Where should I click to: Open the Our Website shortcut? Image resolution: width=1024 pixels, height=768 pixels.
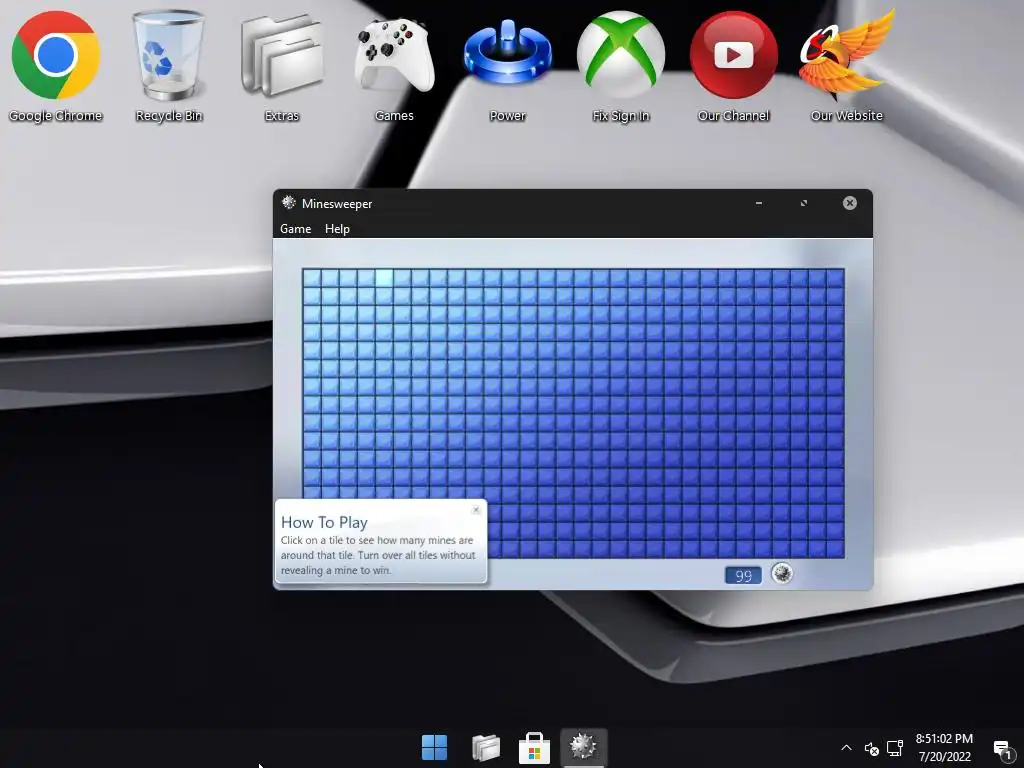coord(846,65)
